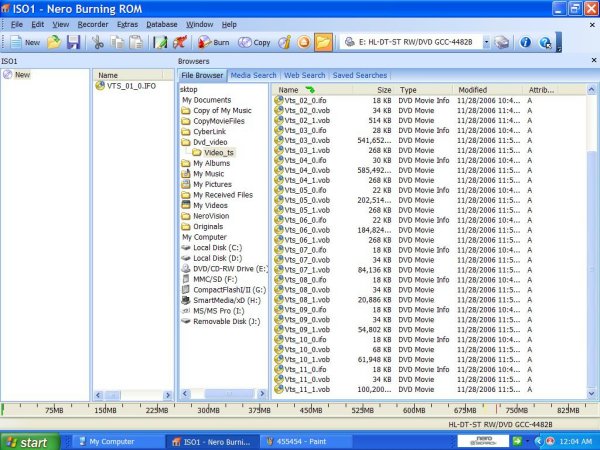
Task: Click the red running-figure toolbar icon
Action: (180, 42)
